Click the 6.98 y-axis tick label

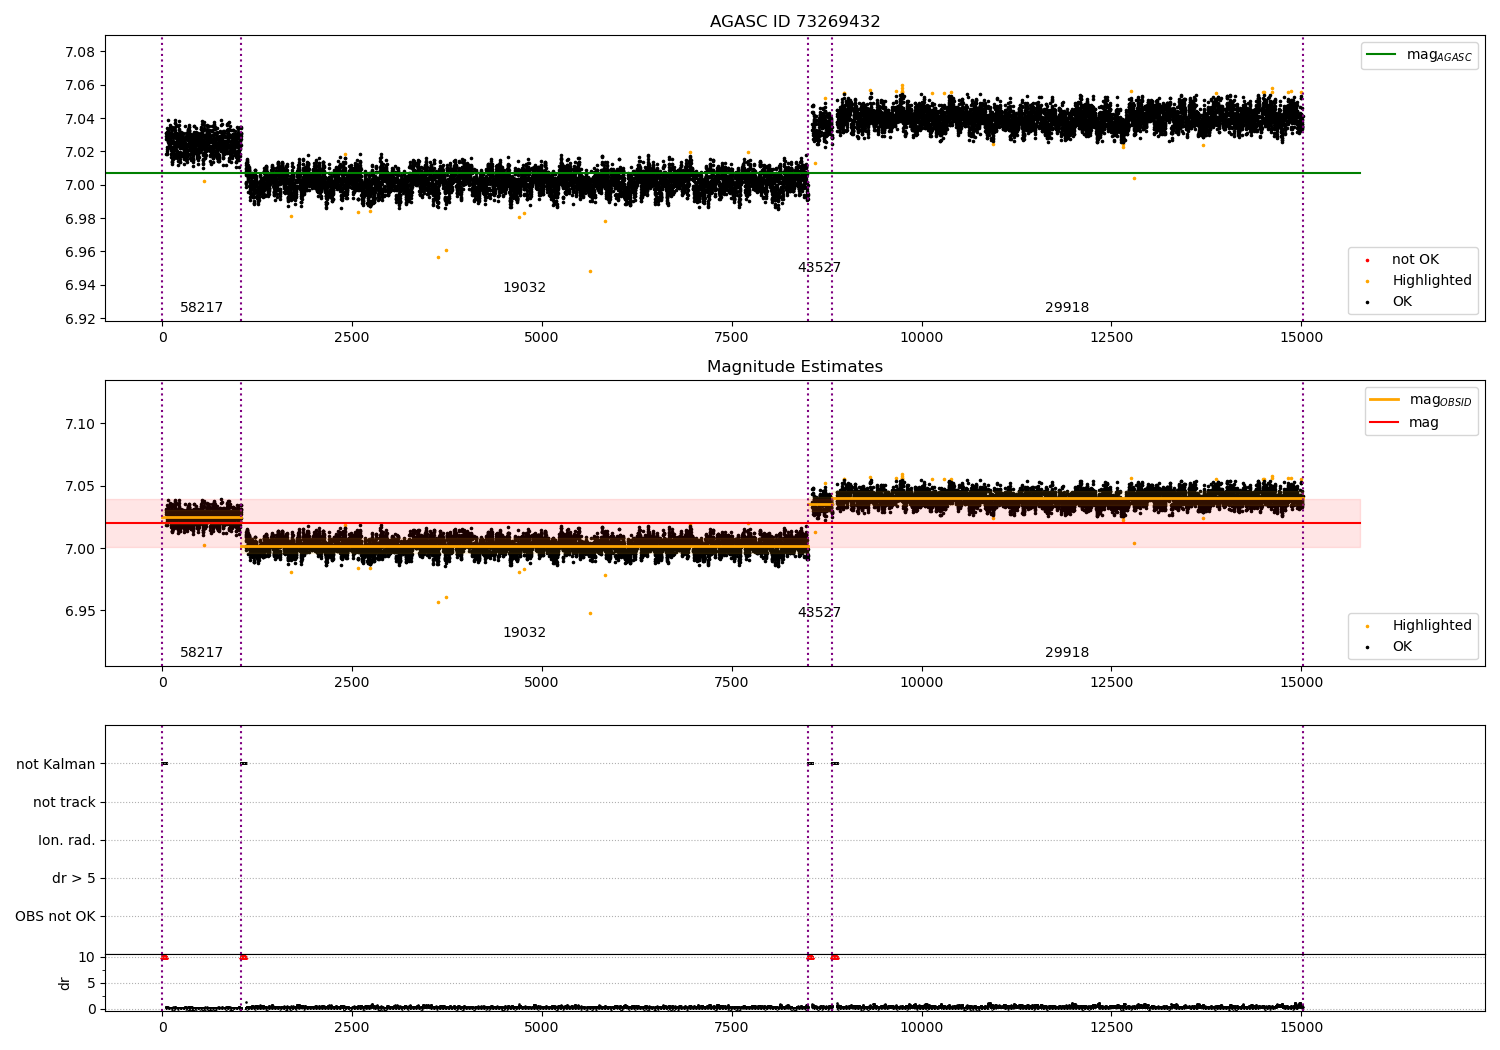point(80,219)
